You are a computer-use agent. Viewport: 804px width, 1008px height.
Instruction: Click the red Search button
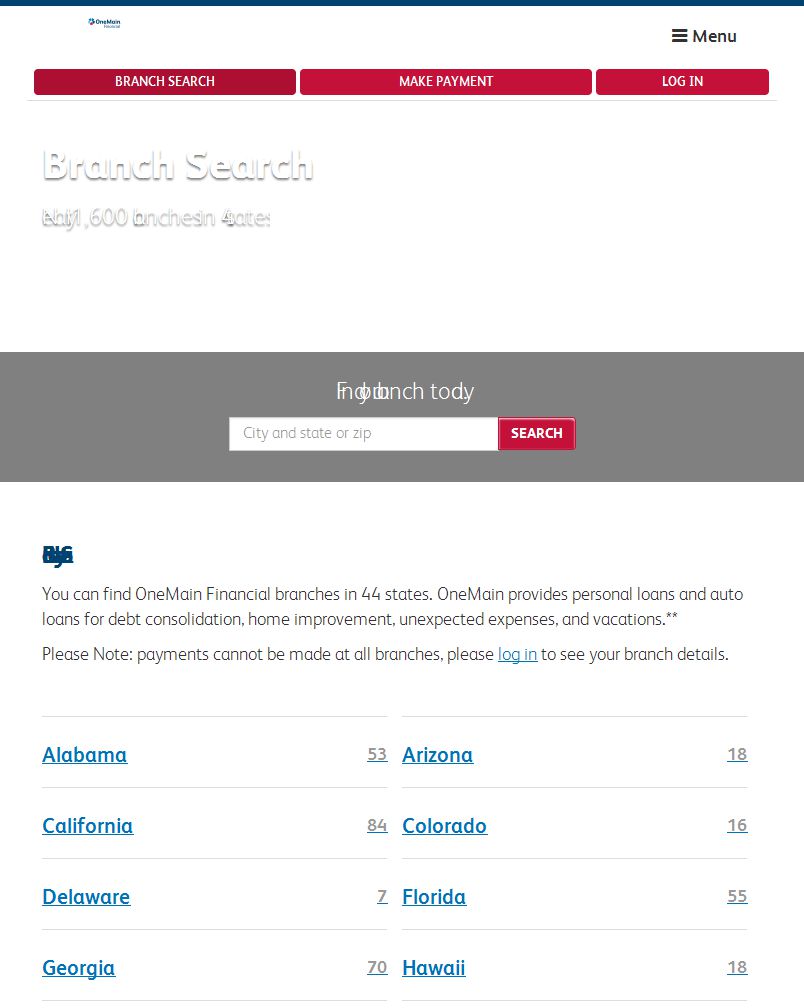(536, 433)
